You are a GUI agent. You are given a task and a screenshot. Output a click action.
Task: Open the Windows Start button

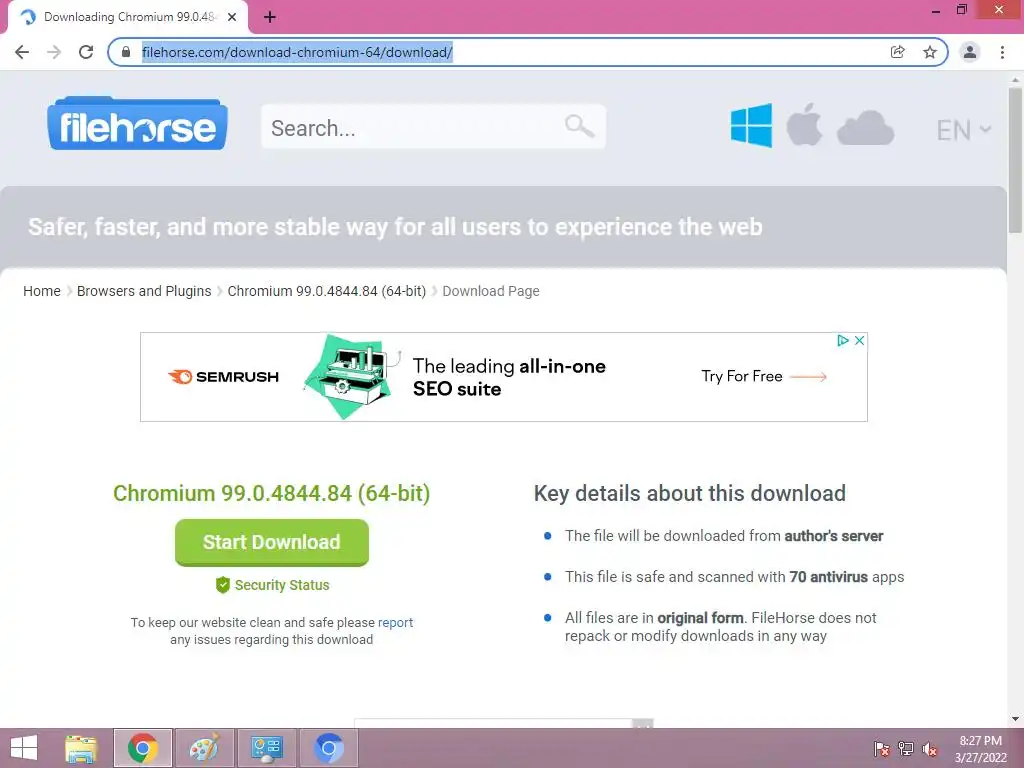point(24,748)
